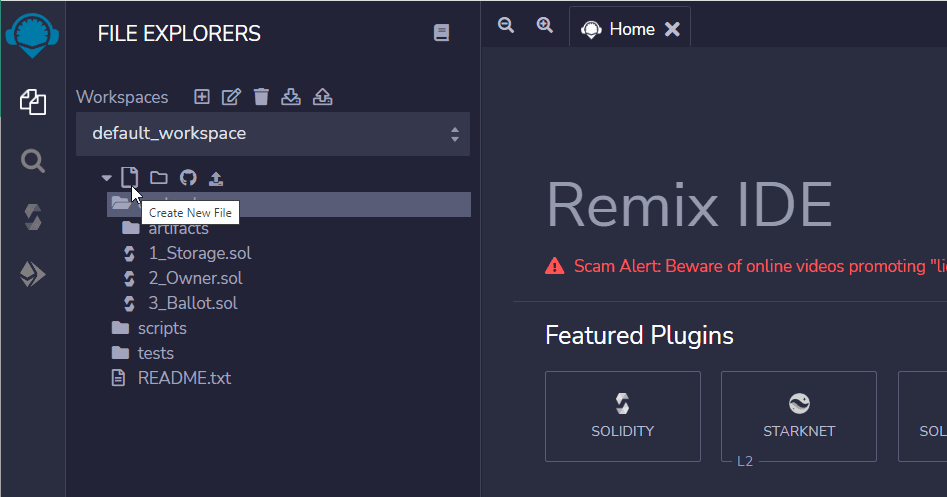This screenshot has height=497, width=947.
Task: Open the Solidity compiler panel
Action: click(33, 217)
